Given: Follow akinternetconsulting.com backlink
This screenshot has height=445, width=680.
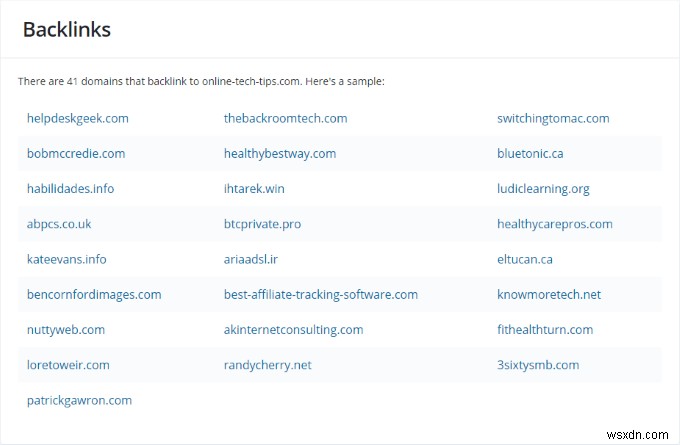Looking at the screenshot, I should (x=294, y=330).
